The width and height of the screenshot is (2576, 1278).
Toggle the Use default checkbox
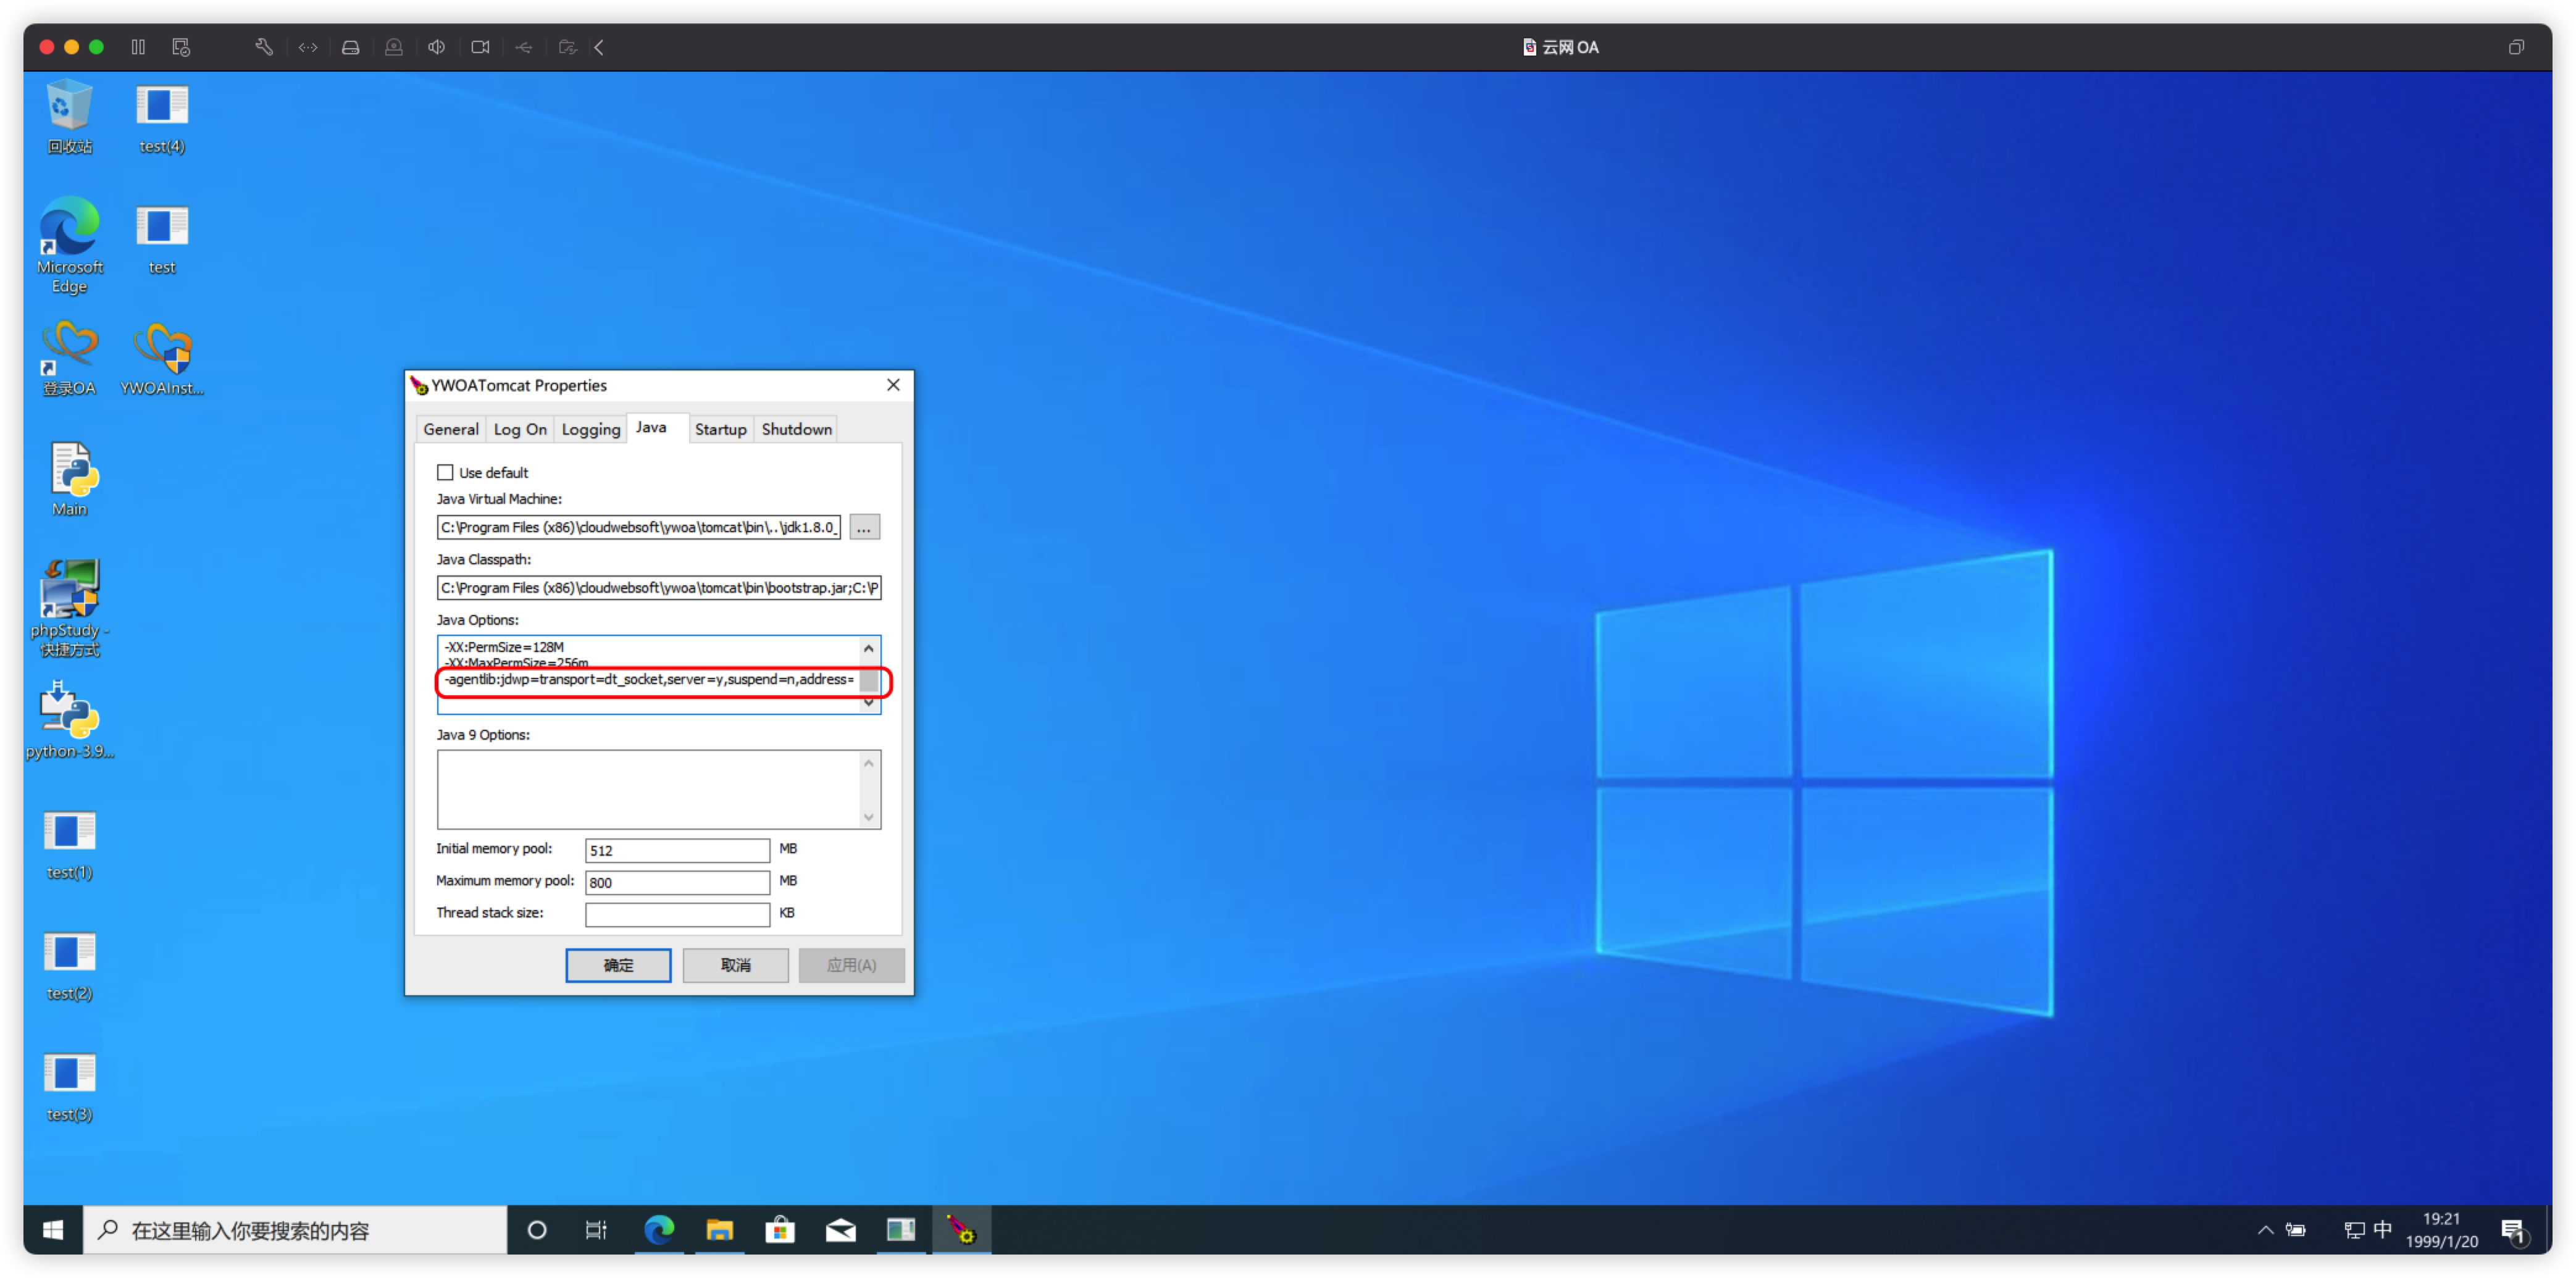(x=445, y=472)
